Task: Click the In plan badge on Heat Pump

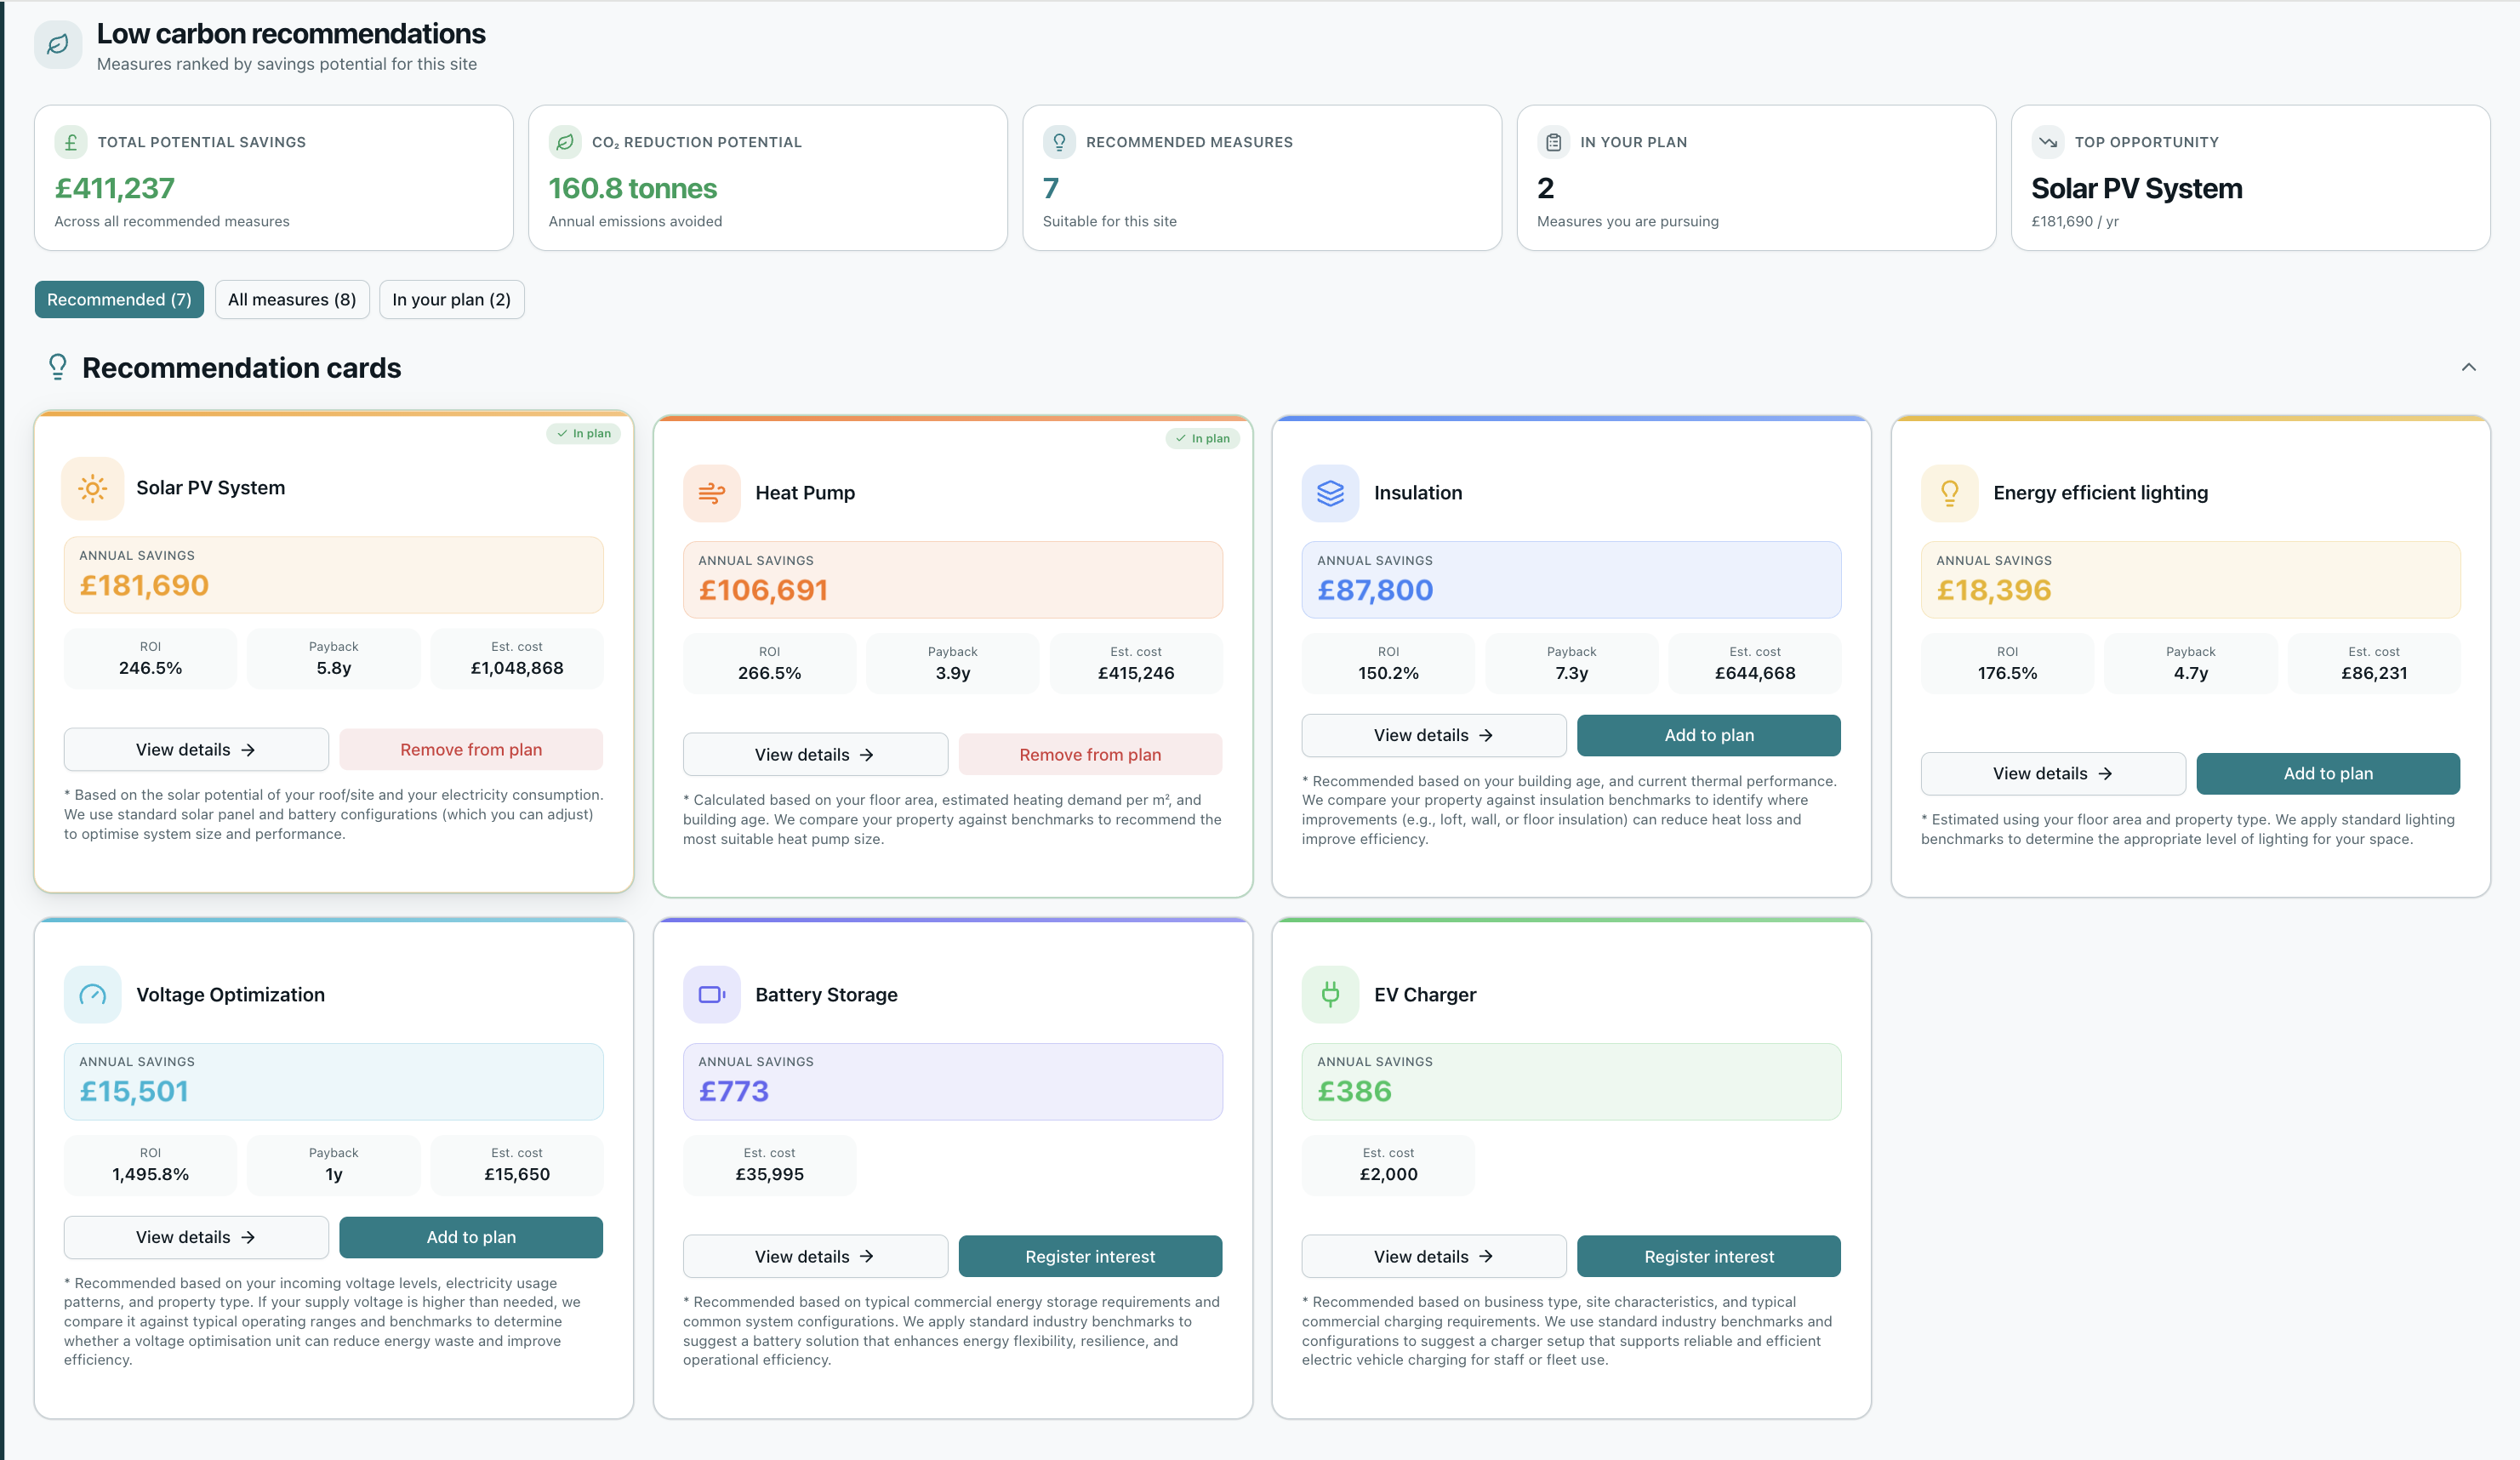Action: pos(1202,439)
